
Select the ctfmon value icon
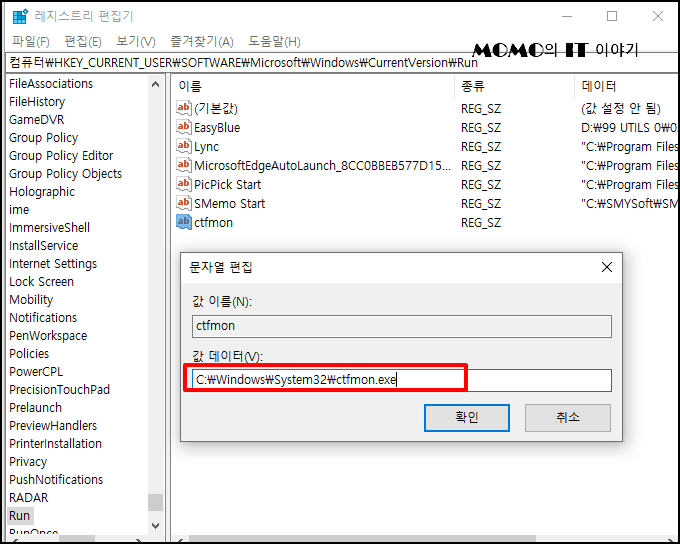pyautogui.click(x=183, y=222)
